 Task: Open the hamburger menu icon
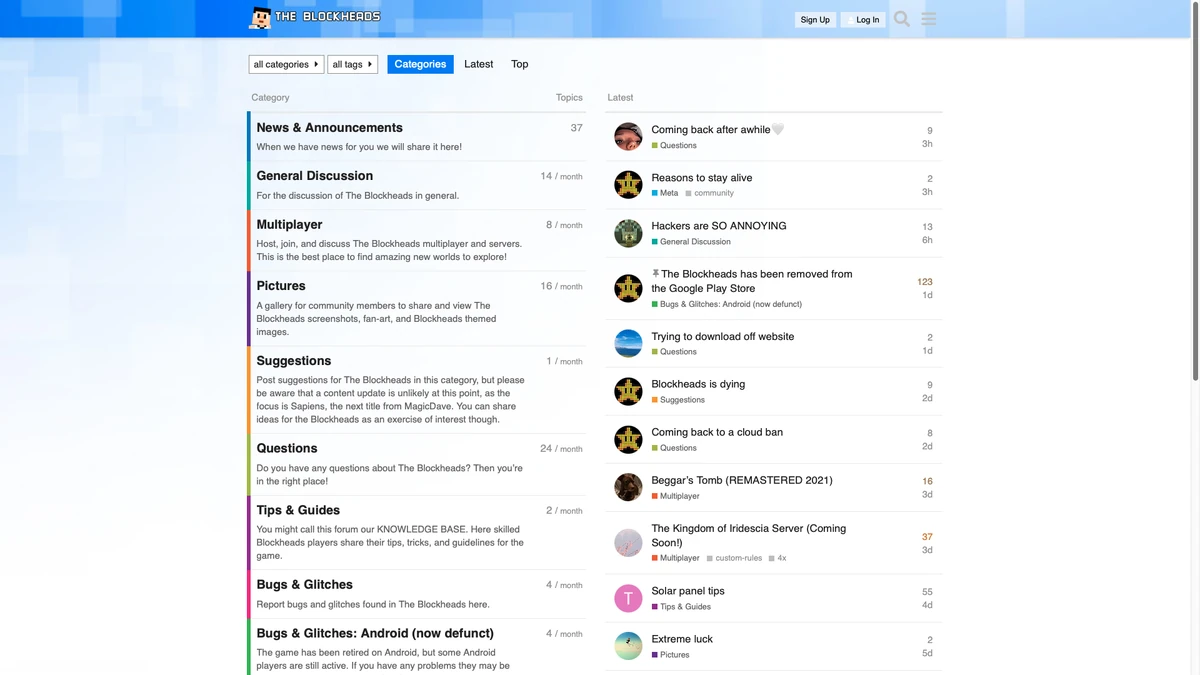929,18
